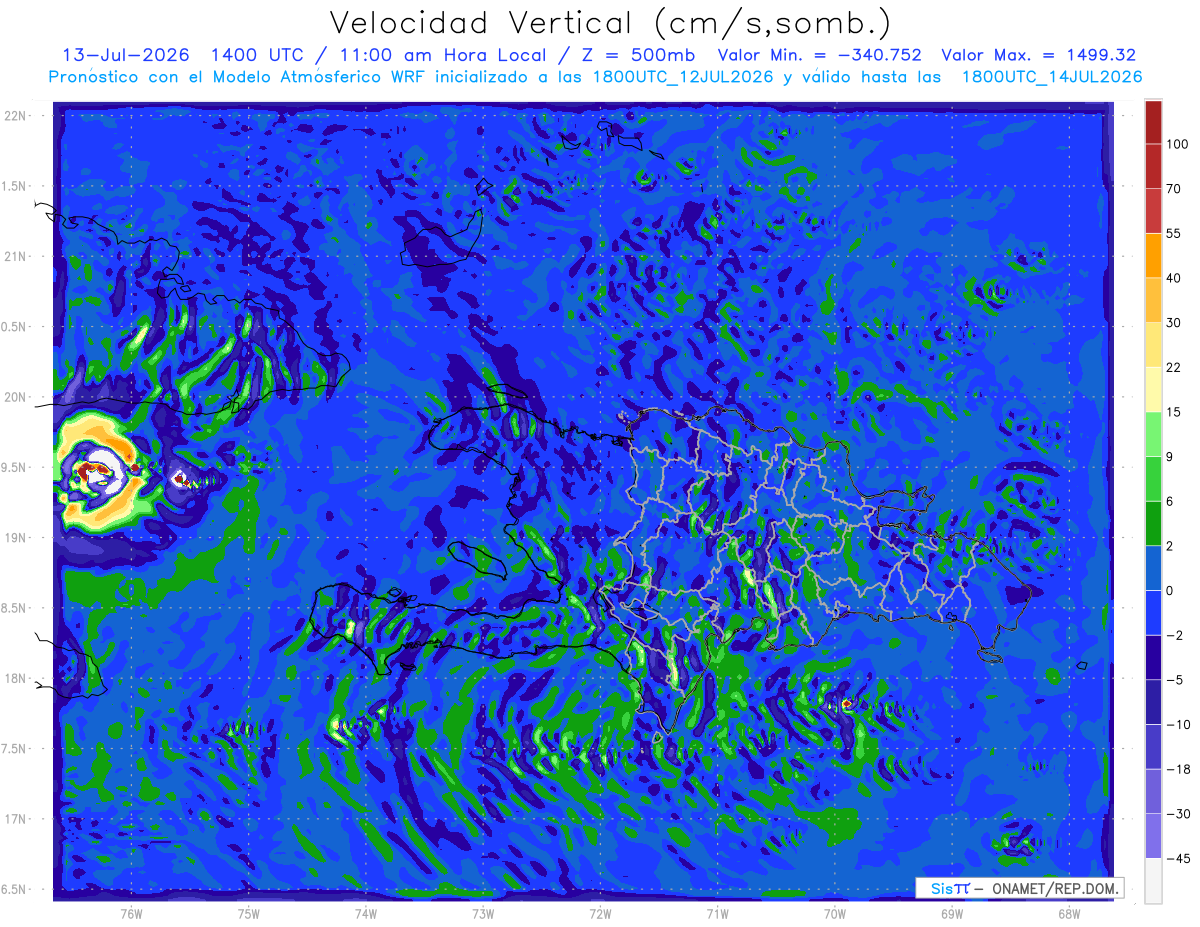
Task: Click the '18N' latitude label
Action: click(16, 678)
